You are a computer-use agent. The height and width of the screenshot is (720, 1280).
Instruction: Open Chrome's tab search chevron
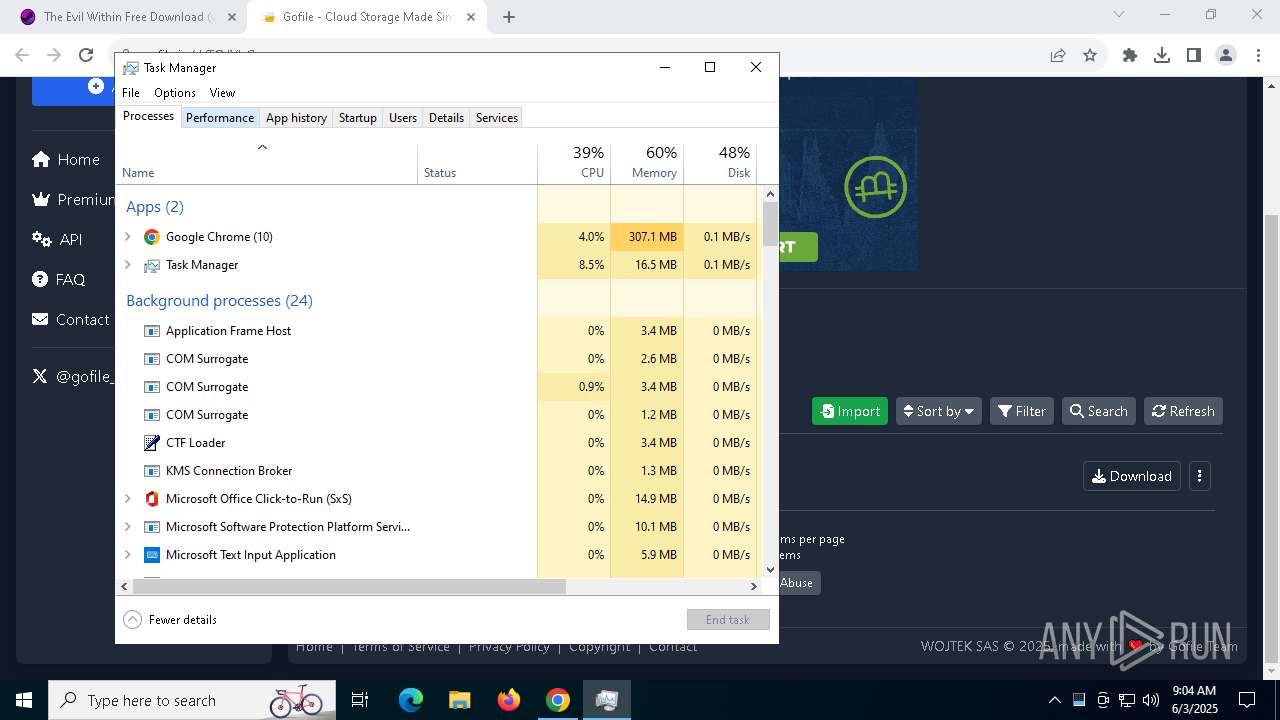(1119, 15)
